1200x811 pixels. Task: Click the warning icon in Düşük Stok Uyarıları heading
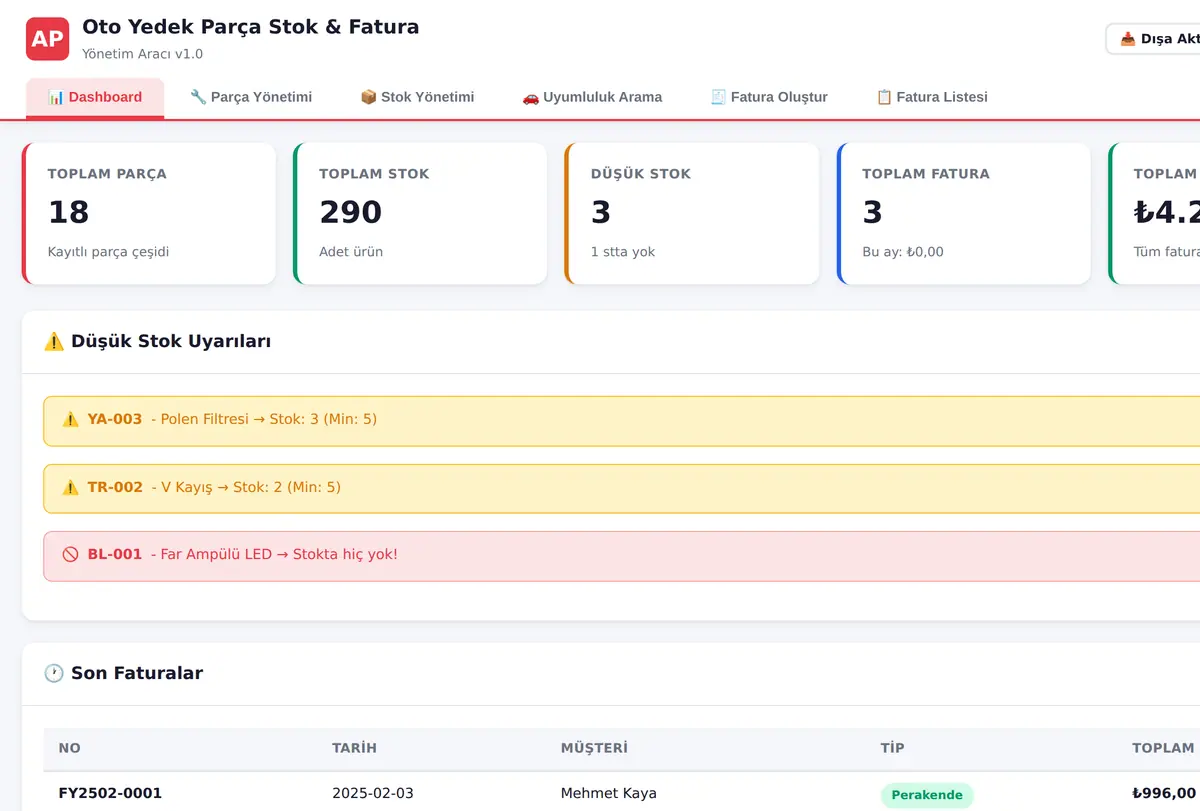pyautogui.click(x=54, y=342)
